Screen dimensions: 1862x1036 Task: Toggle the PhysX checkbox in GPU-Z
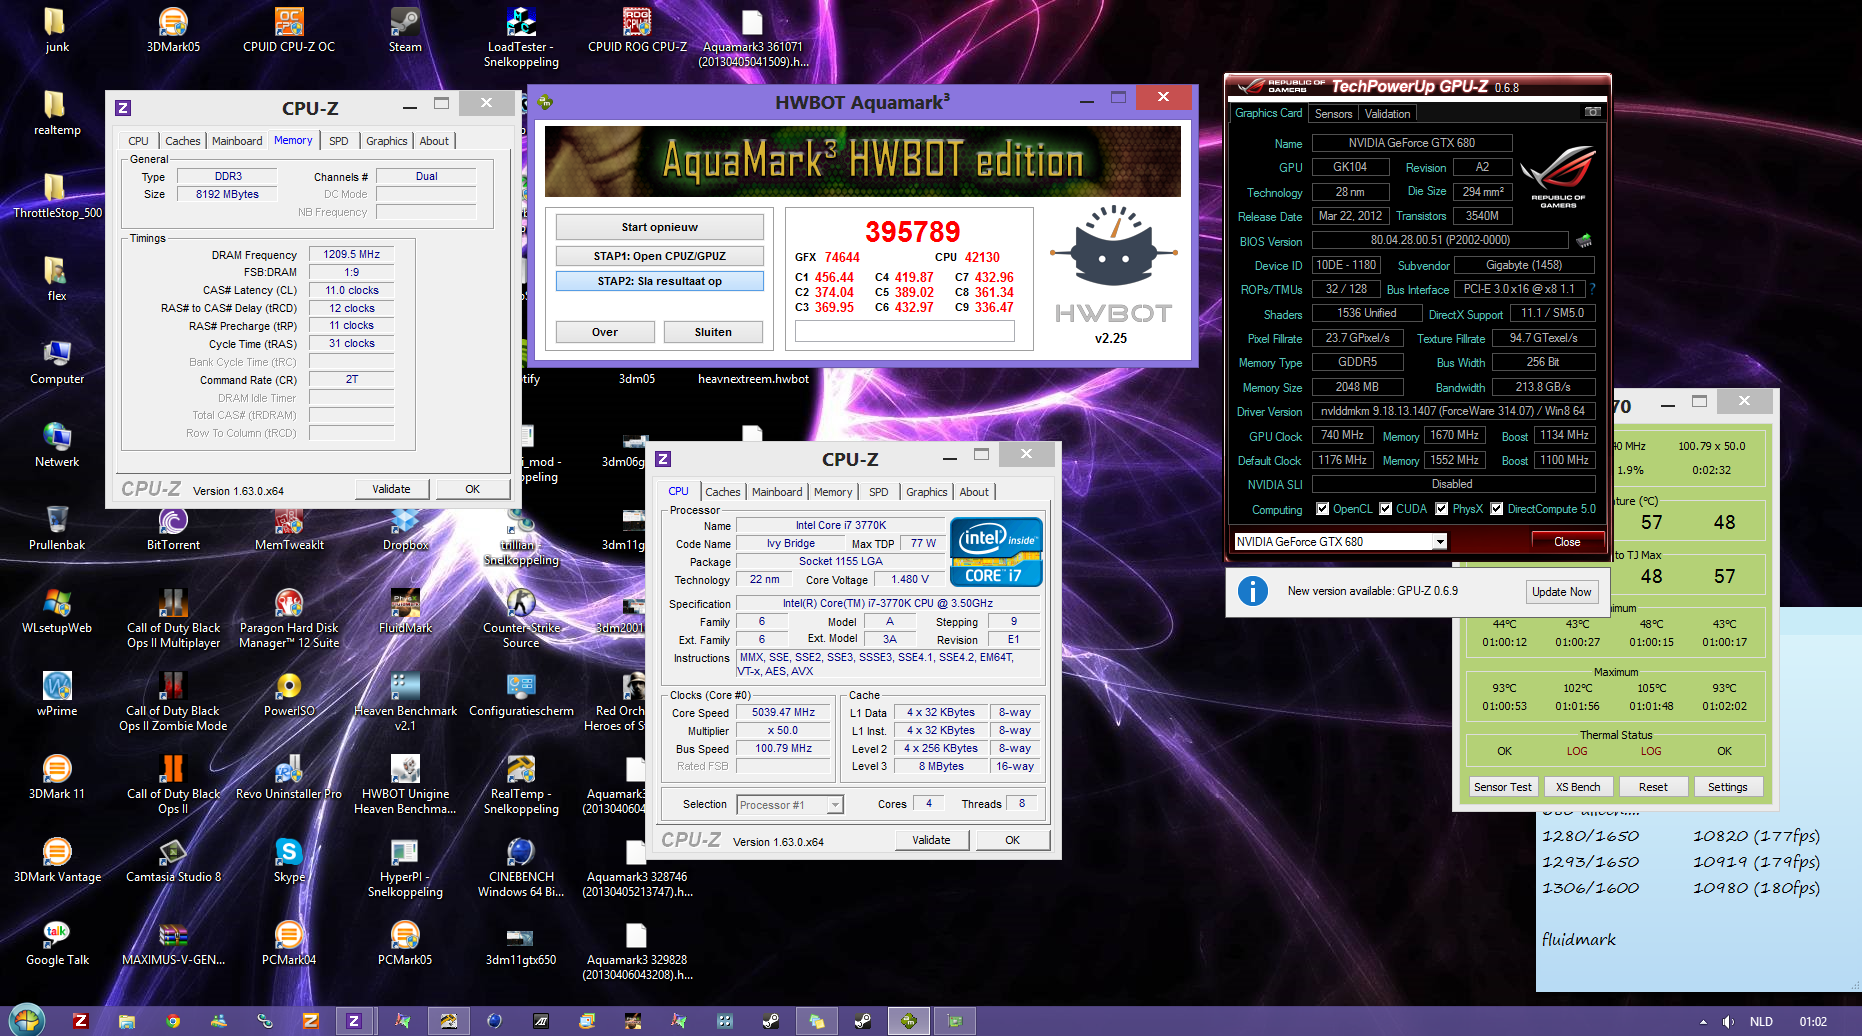1442,509
